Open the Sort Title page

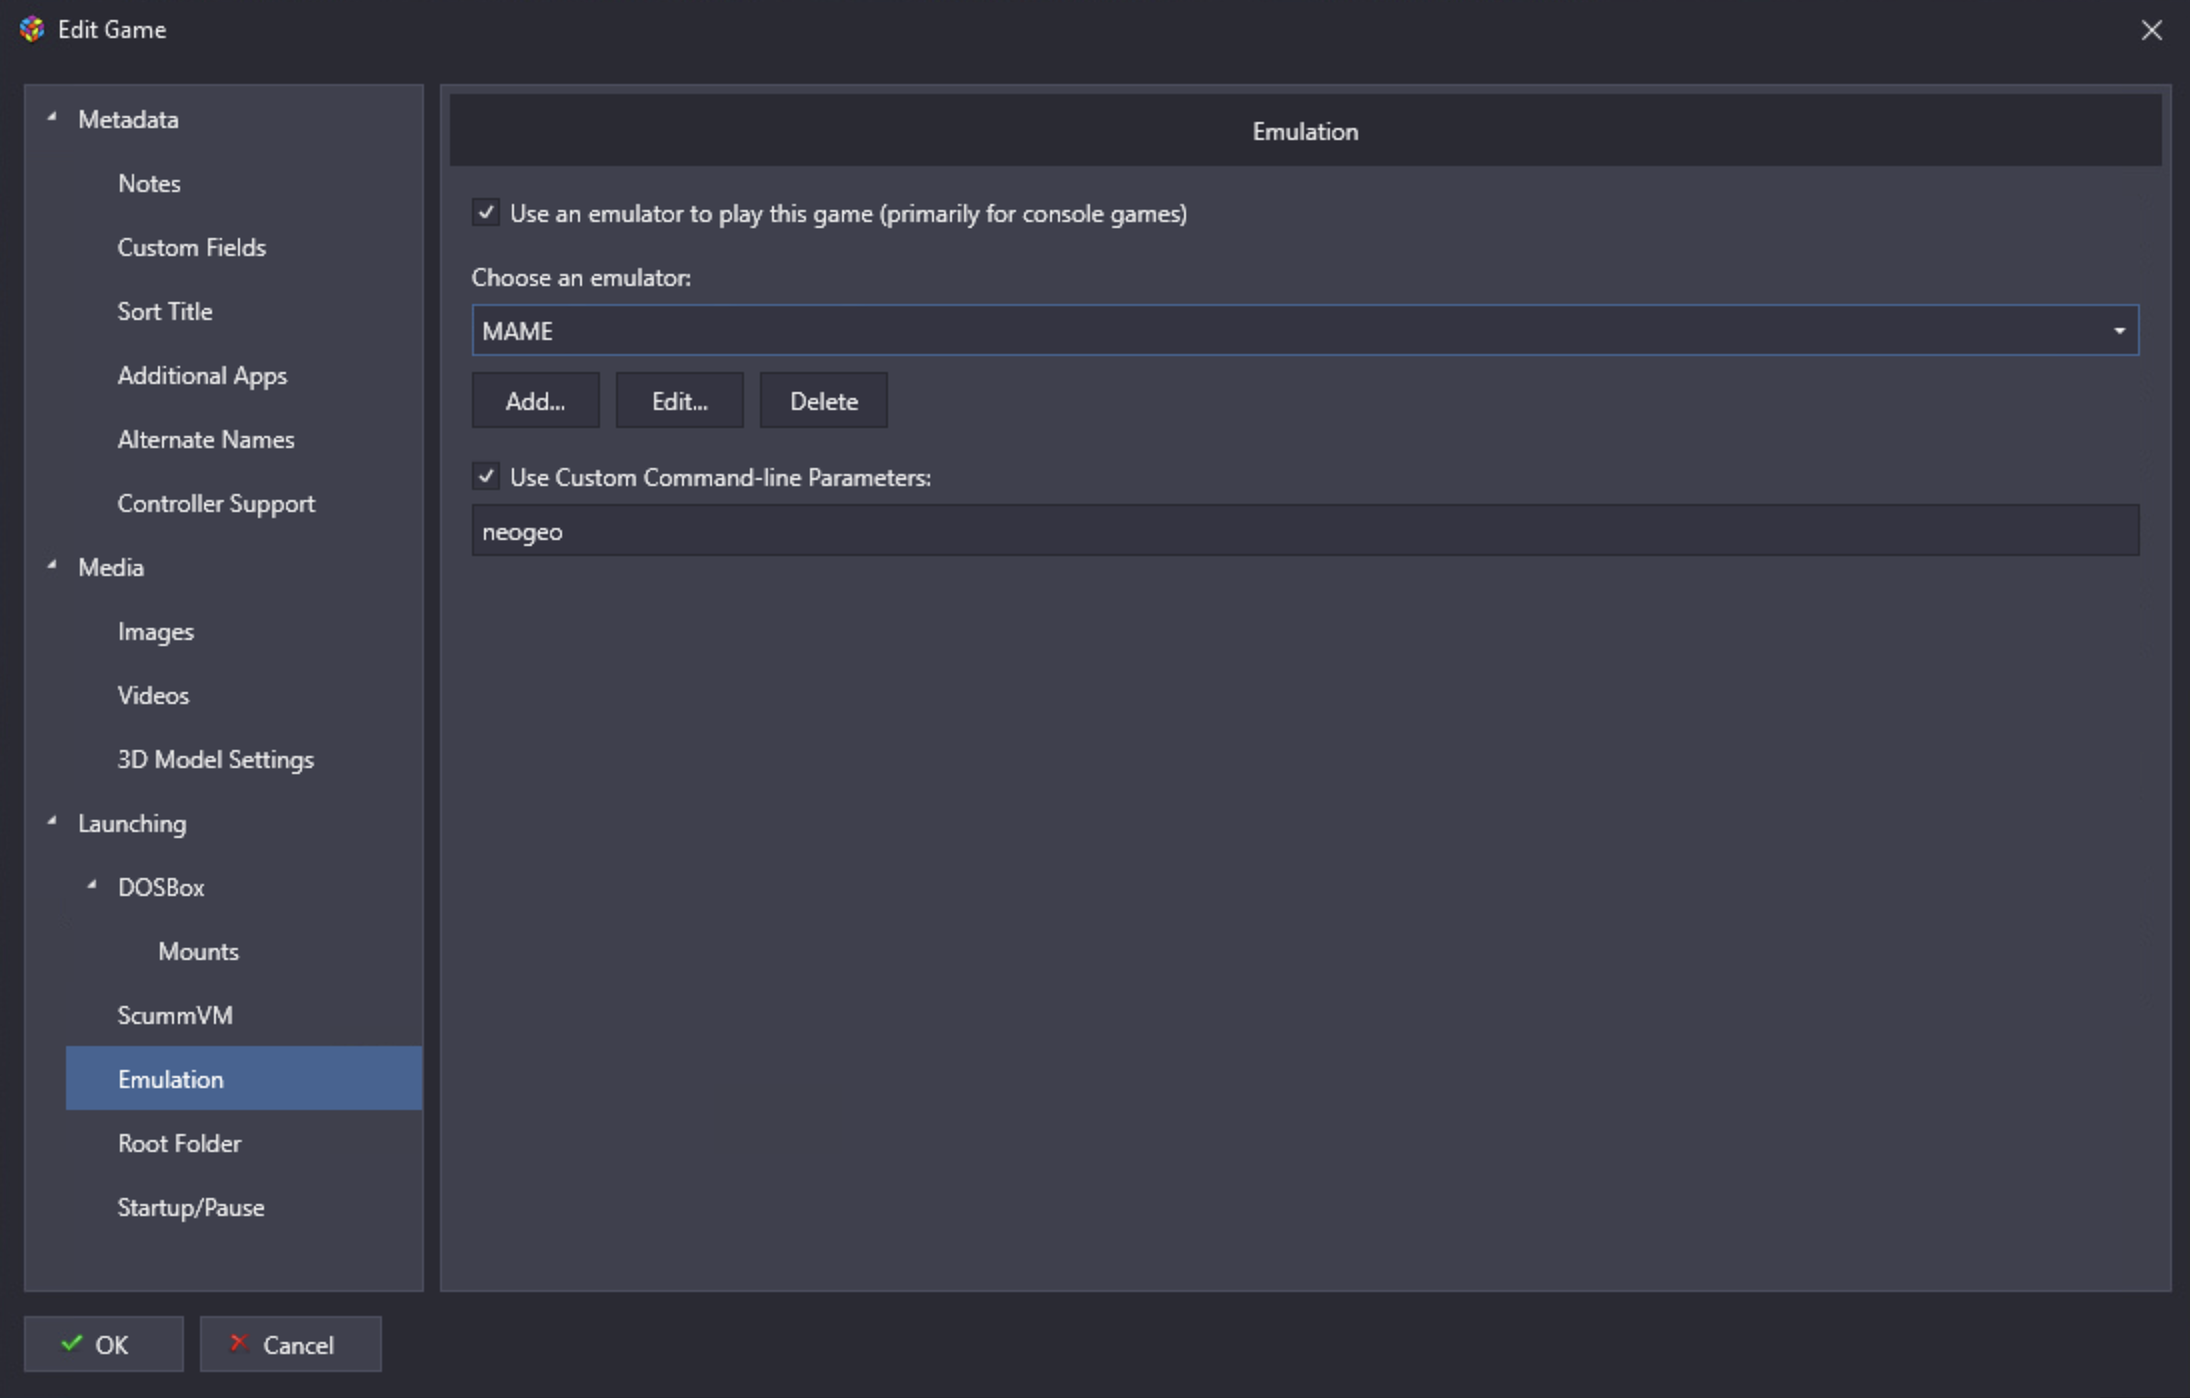point(165,312)
